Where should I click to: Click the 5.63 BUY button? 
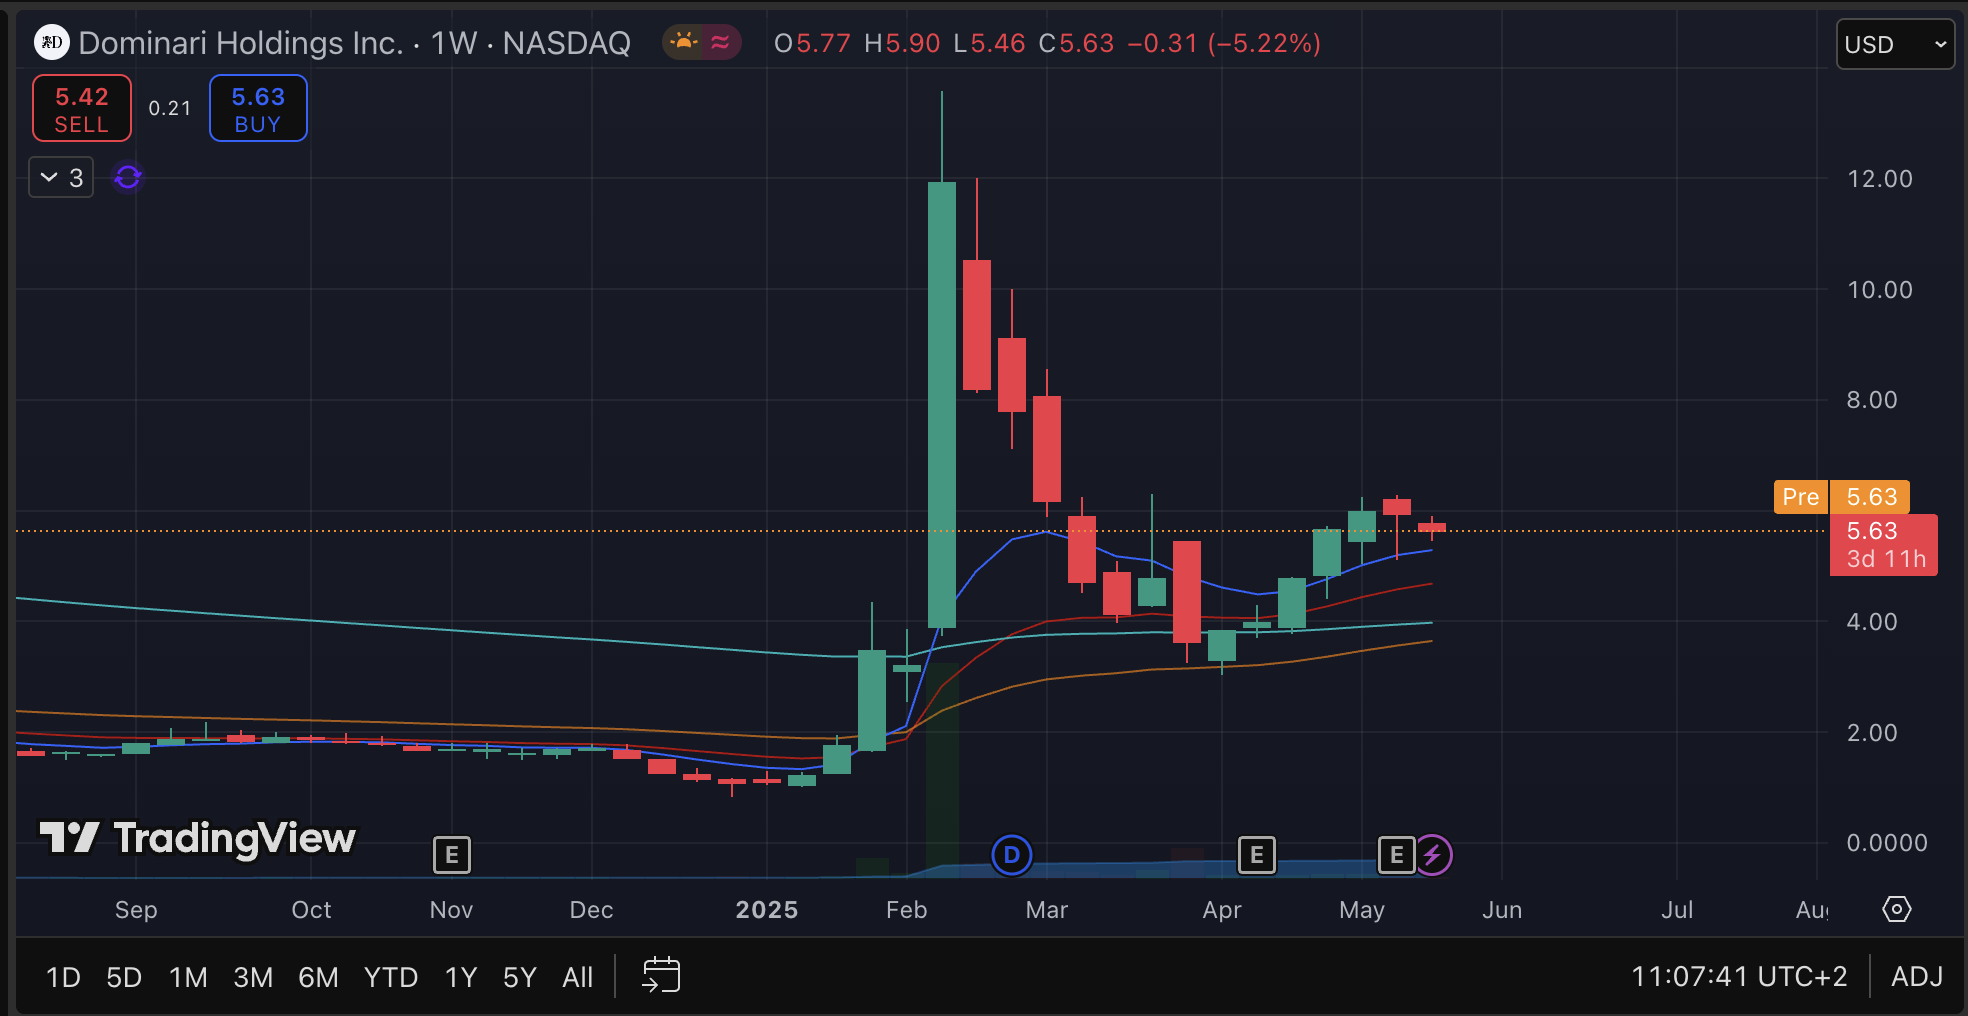coord(258,108)
